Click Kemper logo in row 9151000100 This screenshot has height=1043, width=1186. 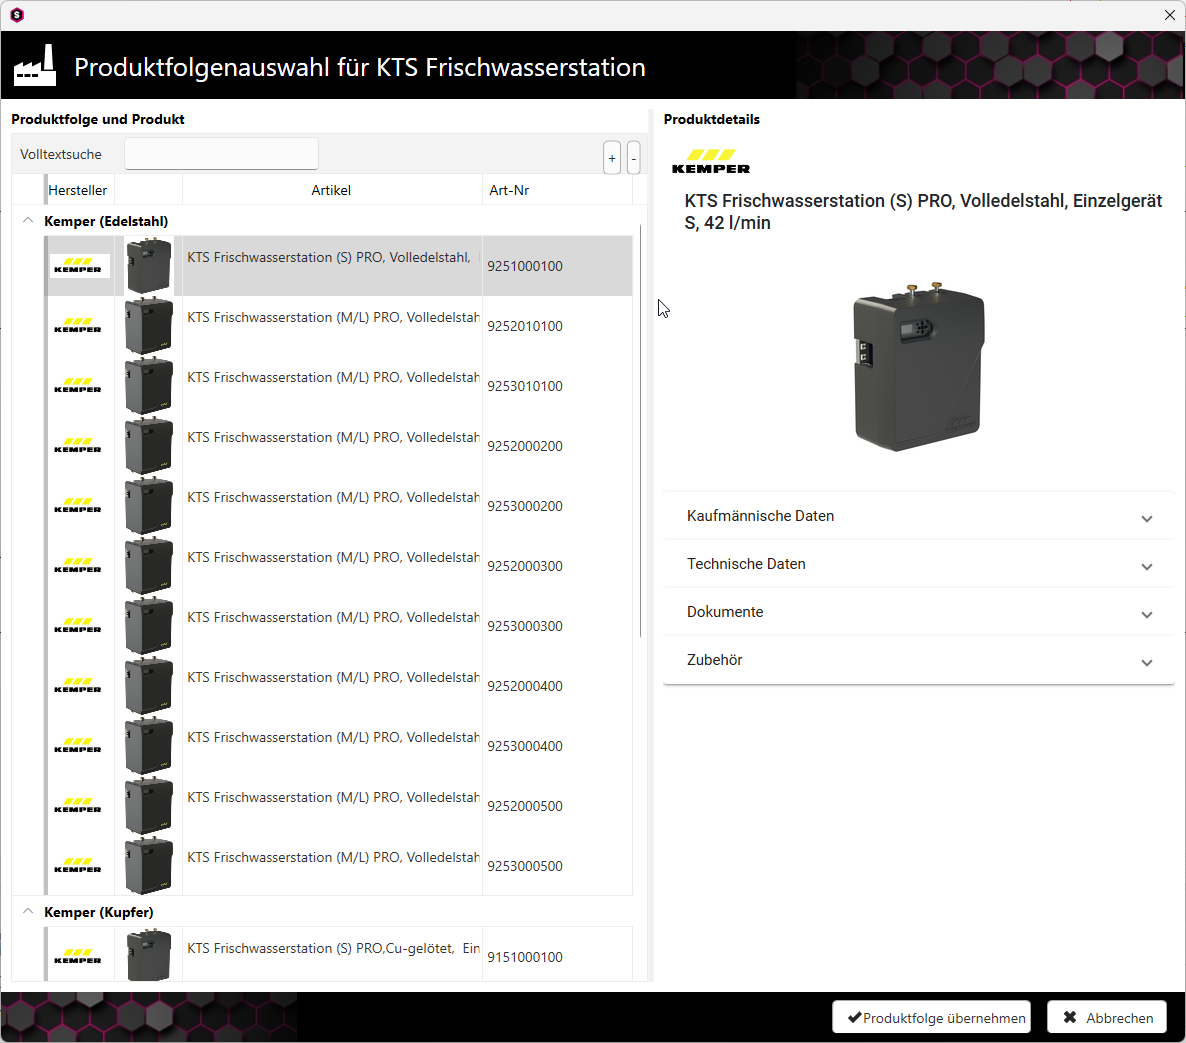coord(78,957)
